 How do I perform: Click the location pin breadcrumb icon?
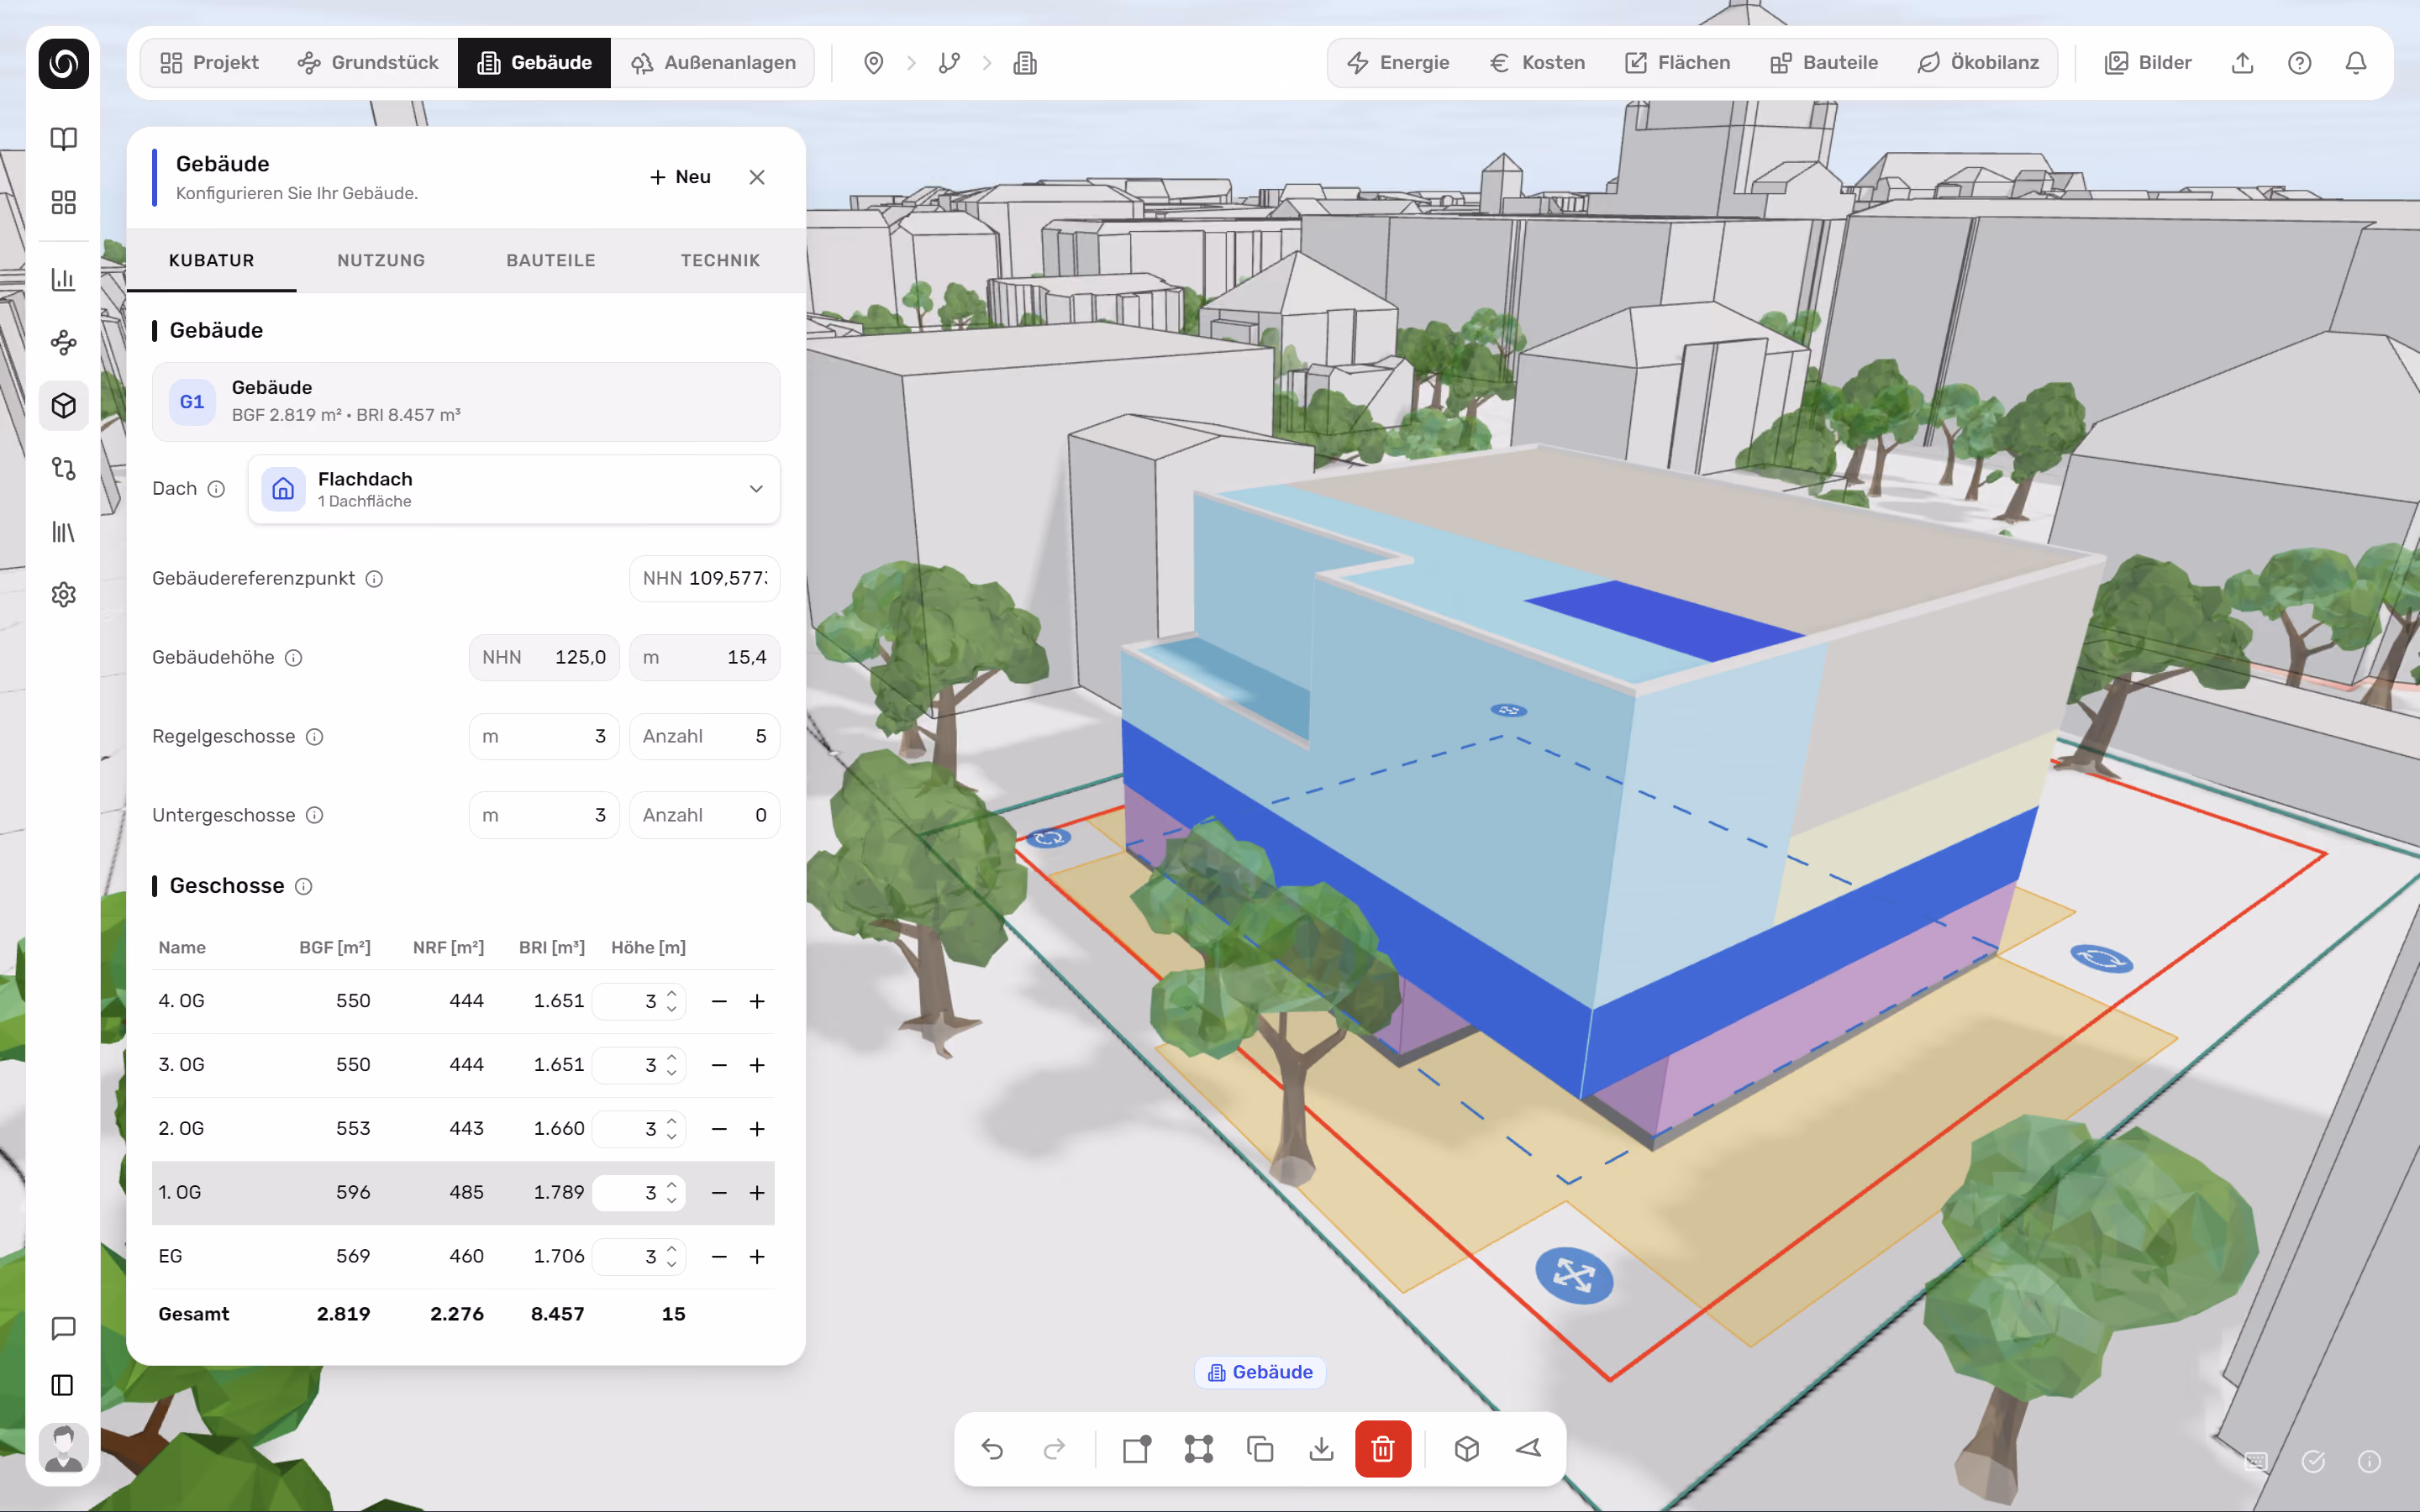coord(873,63)
